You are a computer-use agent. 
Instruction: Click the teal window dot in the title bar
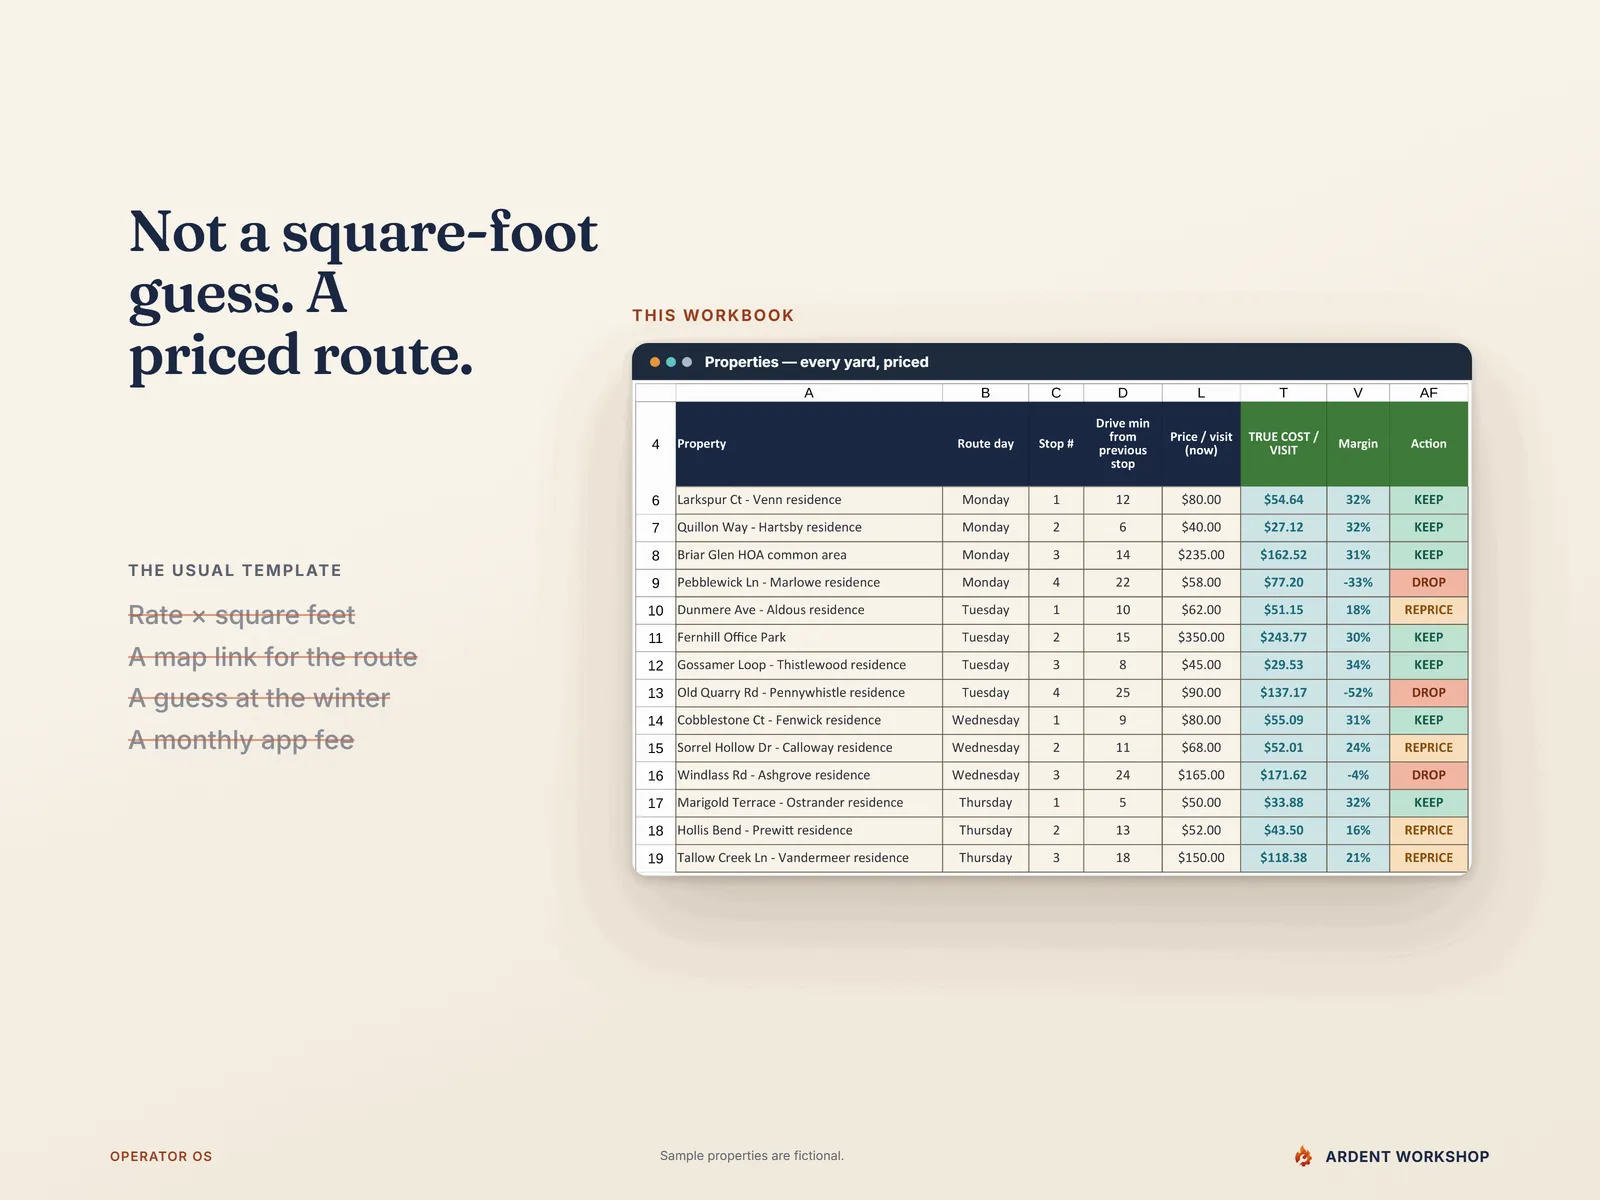tap(671, 362)
